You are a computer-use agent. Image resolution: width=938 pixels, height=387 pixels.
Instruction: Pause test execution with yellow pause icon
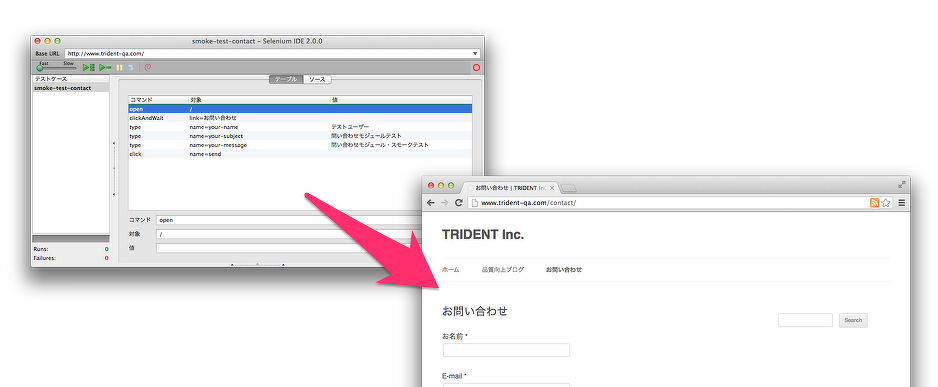pyautogui.click(x=120, y=68)
